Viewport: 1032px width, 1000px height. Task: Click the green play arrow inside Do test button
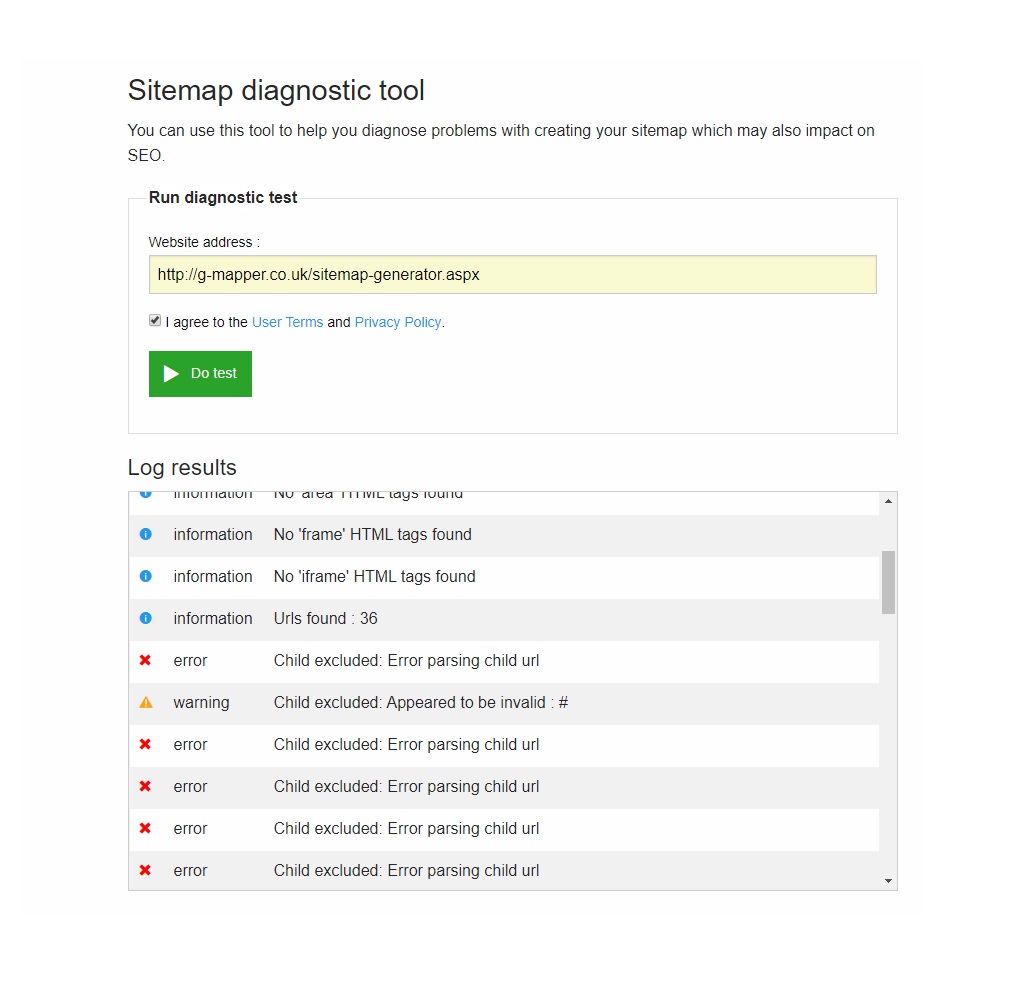[x=171, y=373]
